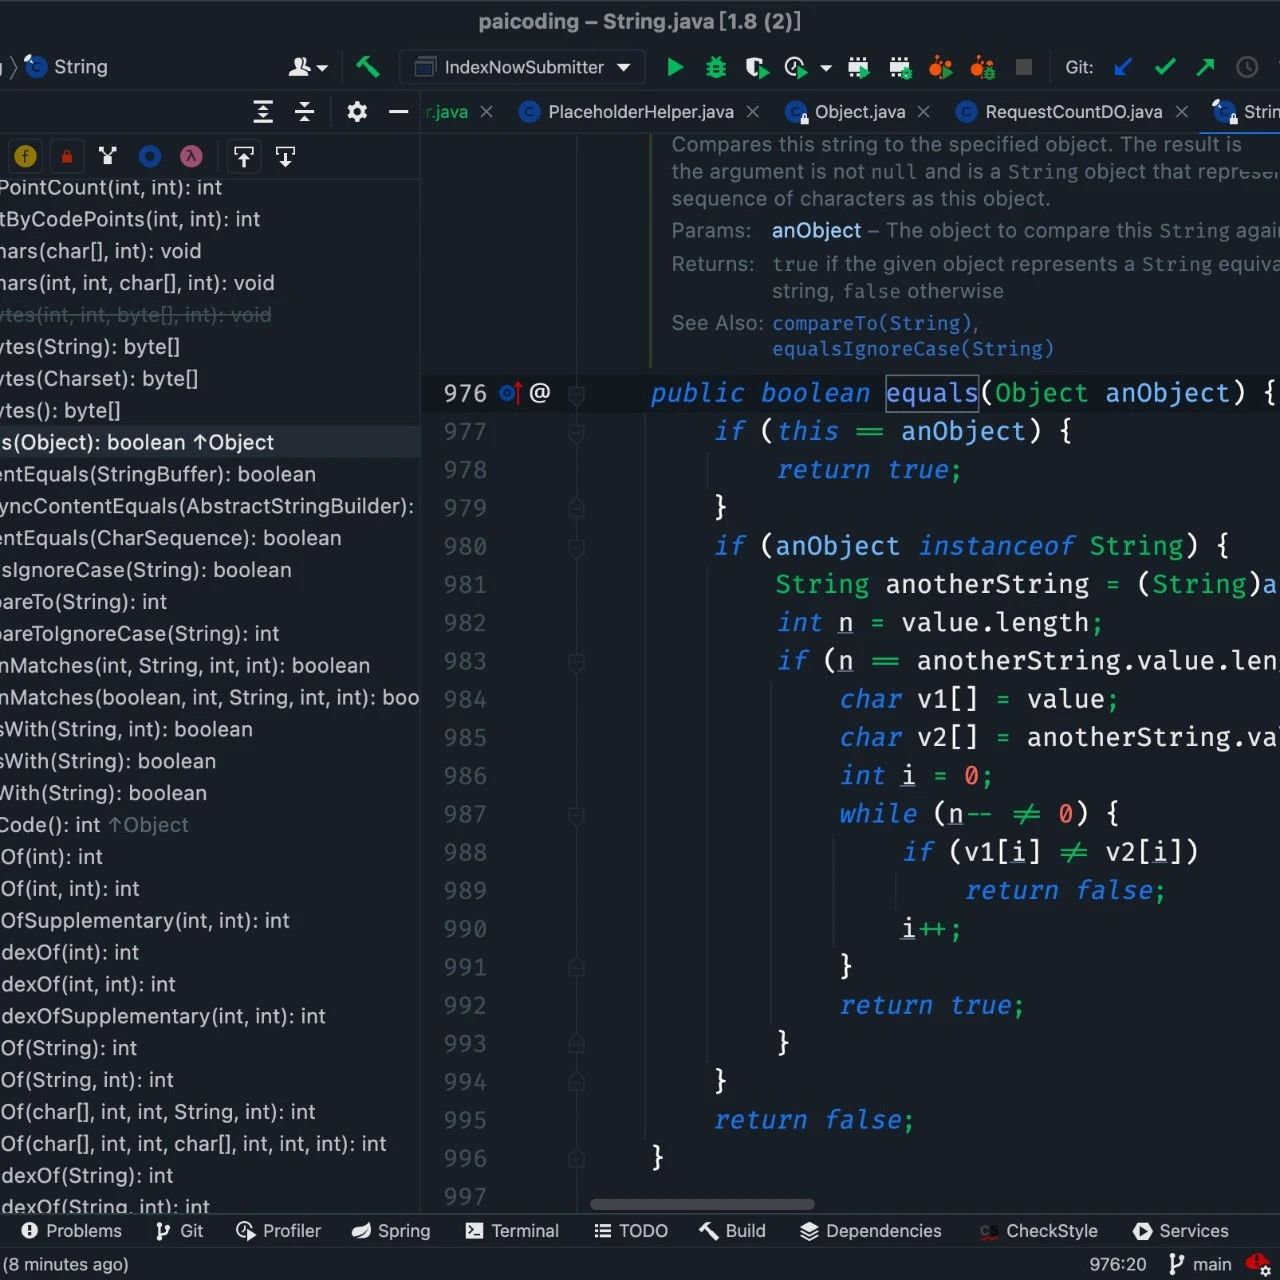
Task: Open the Dependencies tool window
Action: pyautogui.click(x=871, y=1231)
